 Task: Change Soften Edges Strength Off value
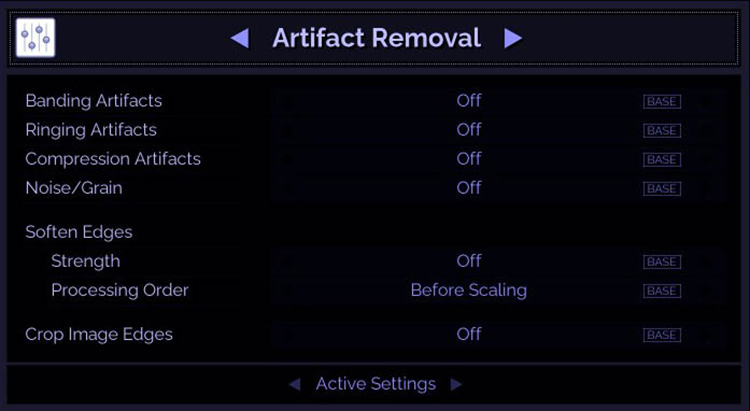pyautogui.click(x=469, y=261)
